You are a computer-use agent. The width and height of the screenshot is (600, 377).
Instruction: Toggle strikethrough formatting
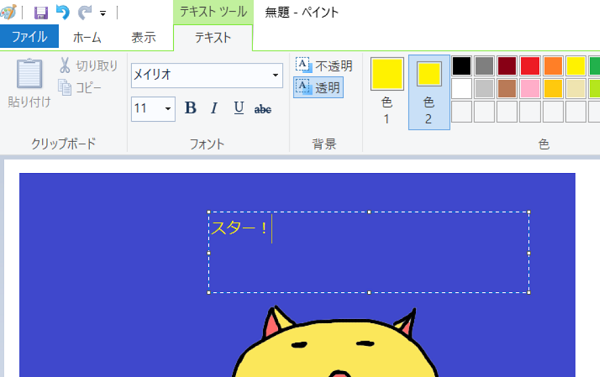(x=263, y=109)
